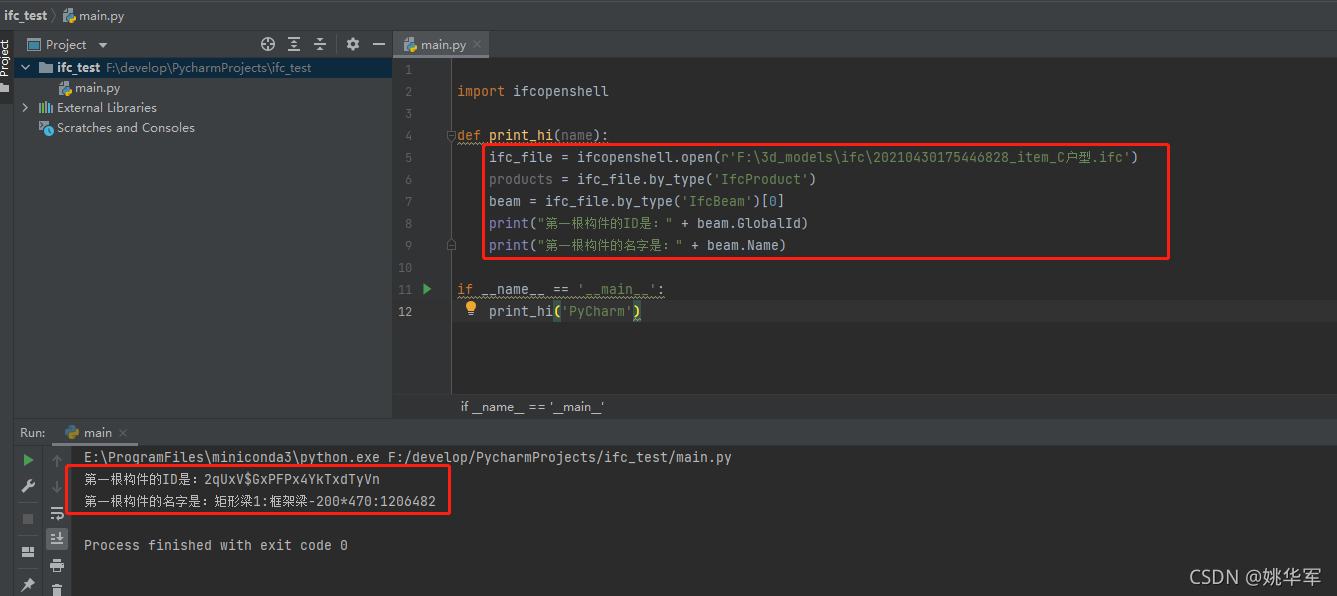Click the stop process square button
Image resolution: width=1337 pixels, height=596 pixels.
click(x=28, y=519)
